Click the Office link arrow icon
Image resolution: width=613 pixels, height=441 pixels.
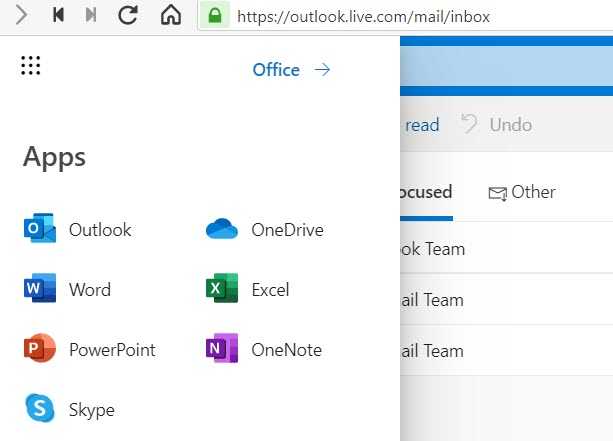[x=323, y=70]
